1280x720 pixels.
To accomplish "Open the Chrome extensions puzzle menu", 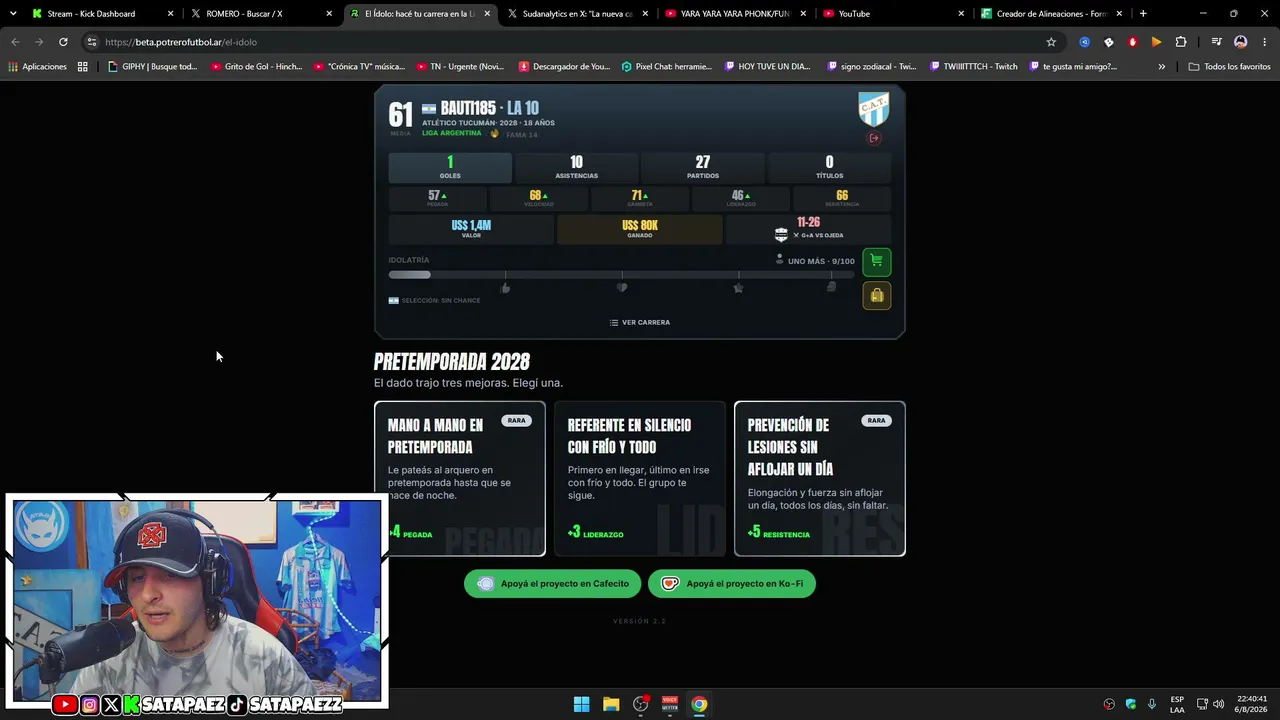I will 1181,42.
